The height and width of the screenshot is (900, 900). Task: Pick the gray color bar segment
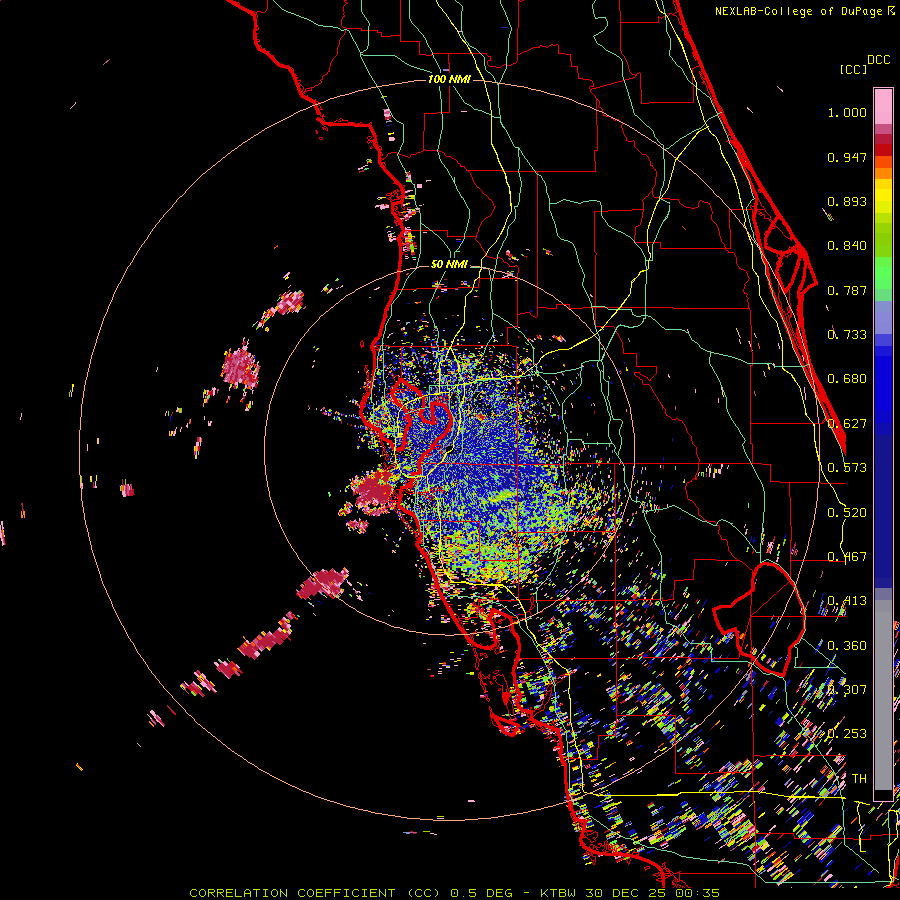tap(883, 695)
